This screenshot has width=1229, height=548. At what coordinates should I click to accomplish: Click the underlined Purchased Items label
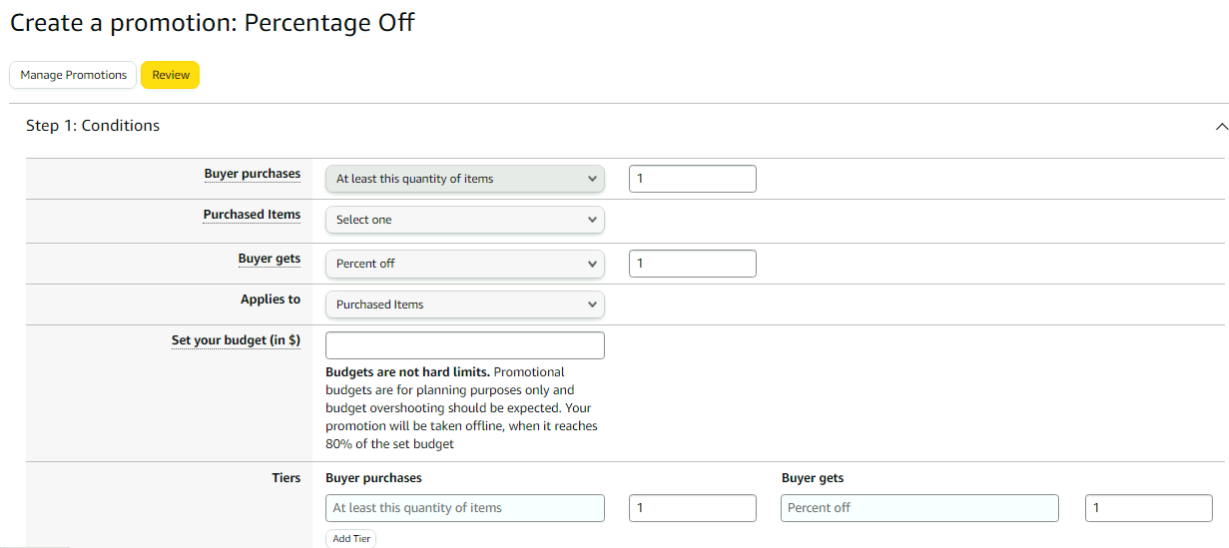(252, 215)
